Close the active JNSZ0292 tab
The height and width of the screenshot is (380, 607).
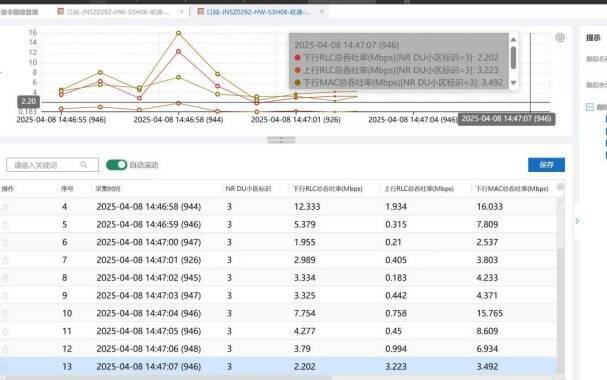point(322,12)
